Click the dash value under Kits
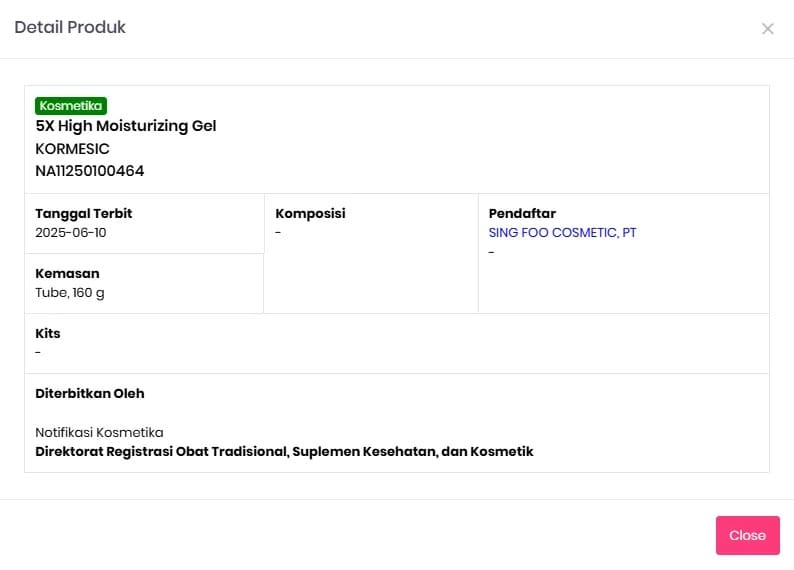This screenshot has height=570, width=794. click(38, 352)
